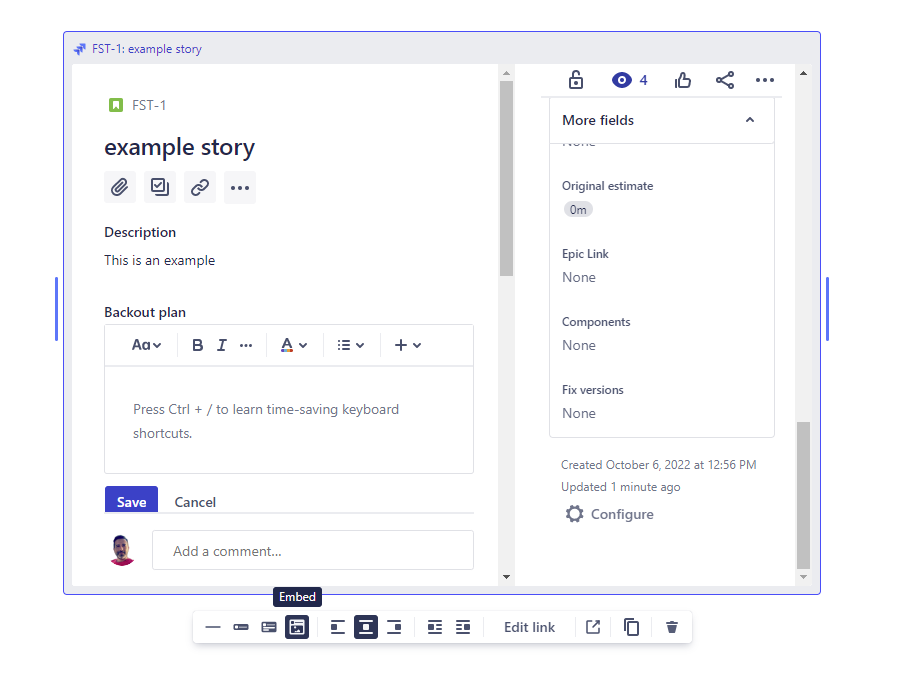Wrap embed left
This screenshot has width=914, height=684.
point(435,627)
